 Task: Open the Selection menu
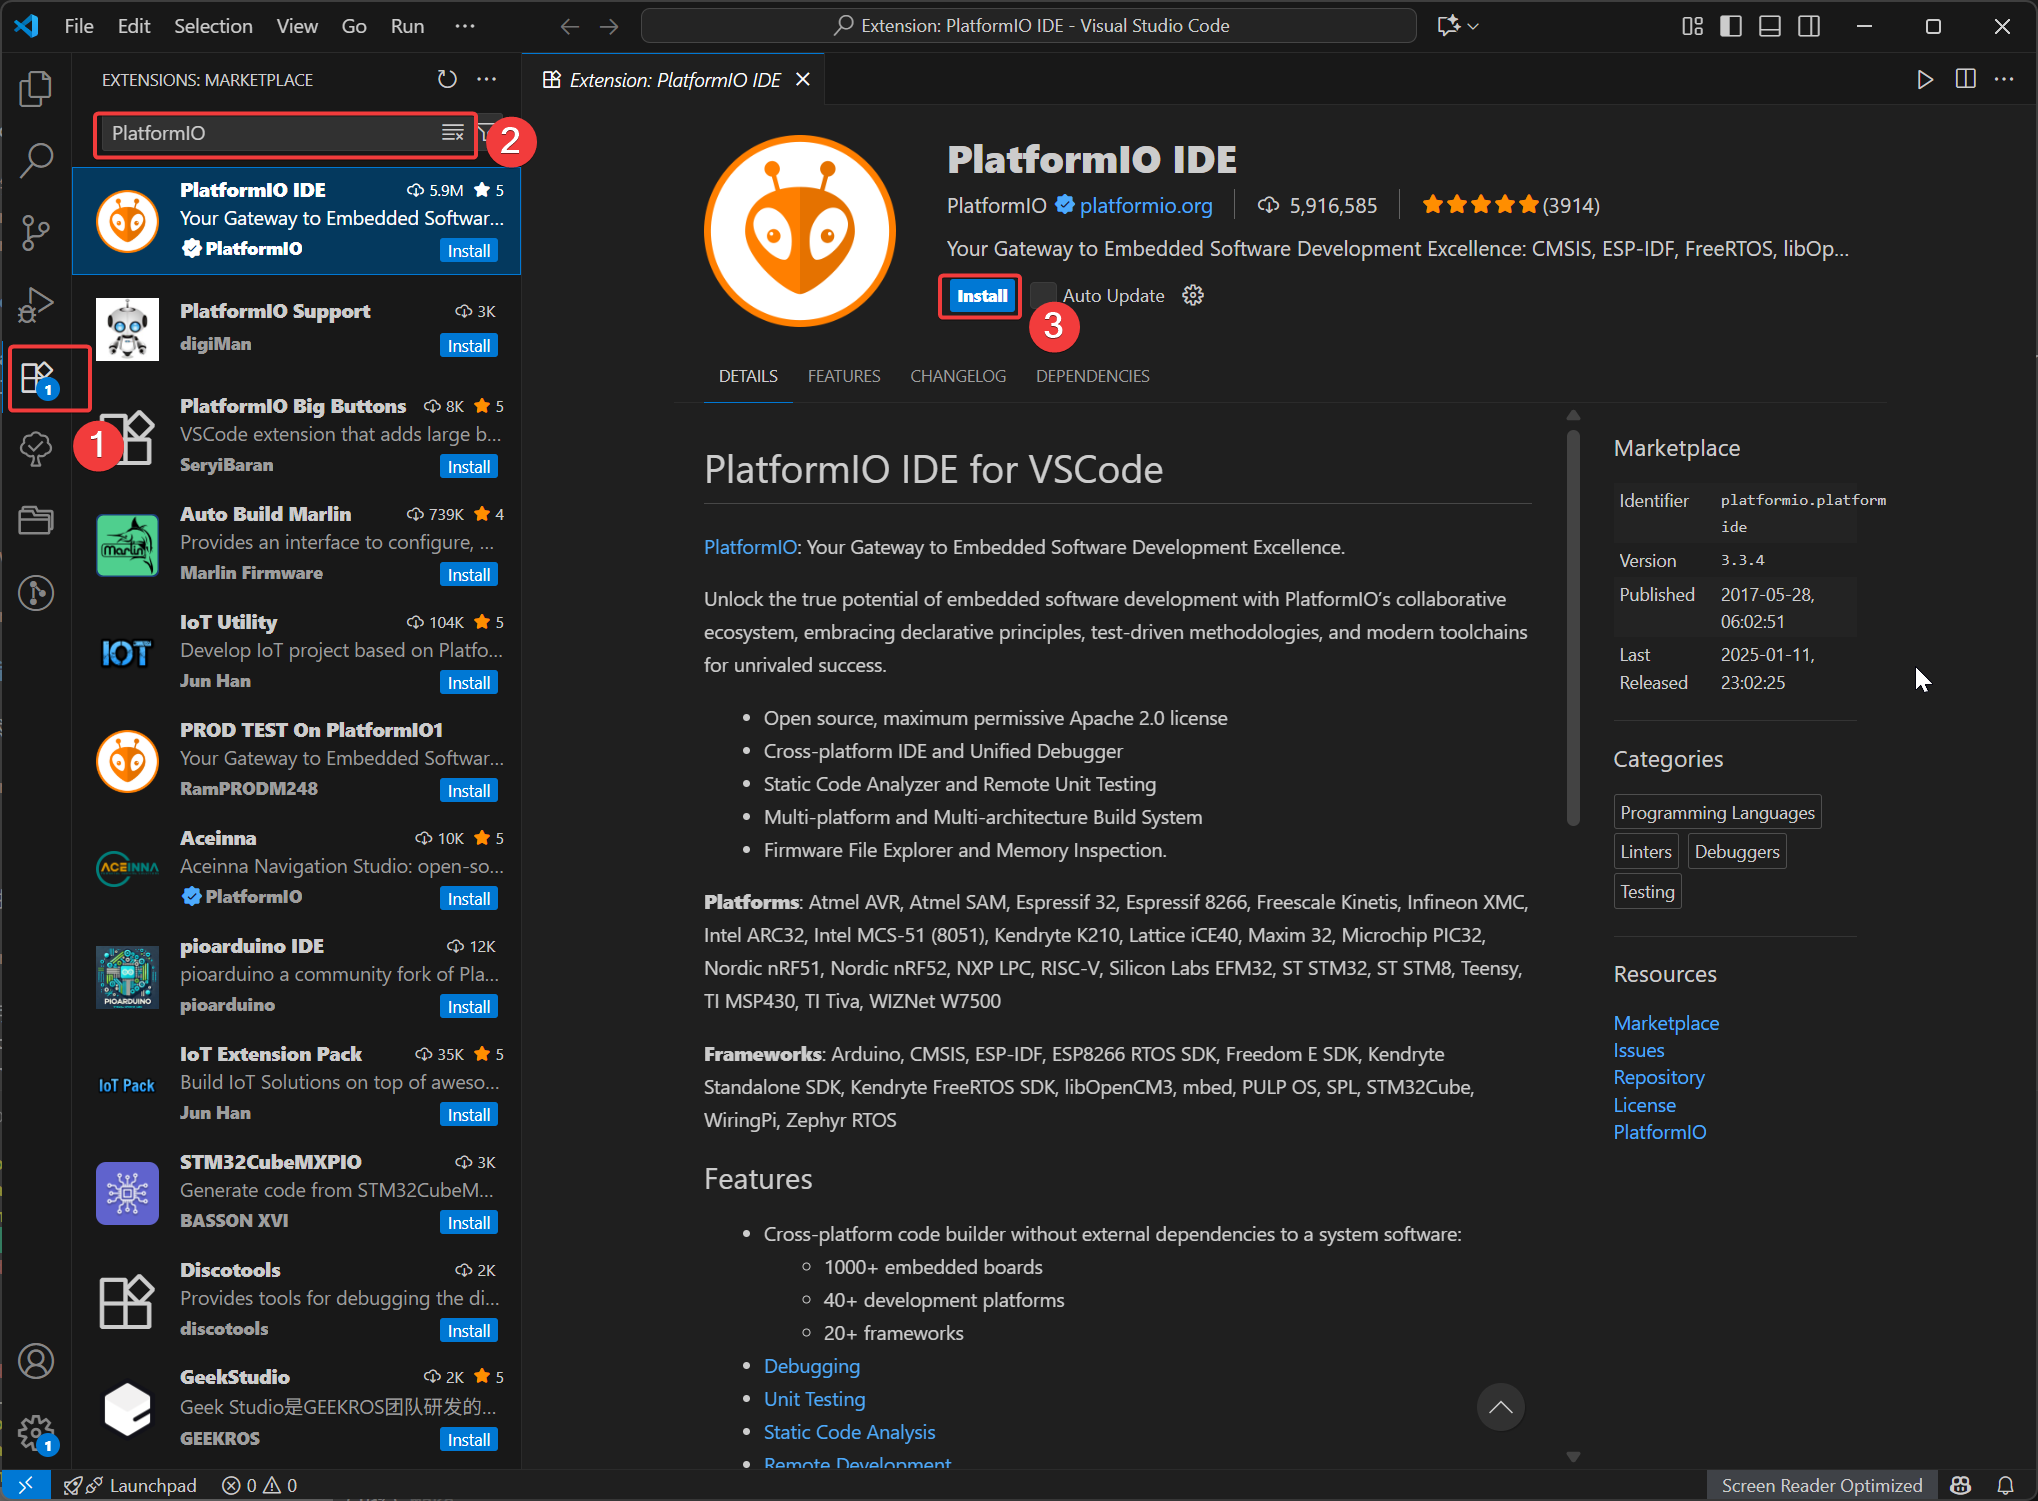click(x=213, y=26)
